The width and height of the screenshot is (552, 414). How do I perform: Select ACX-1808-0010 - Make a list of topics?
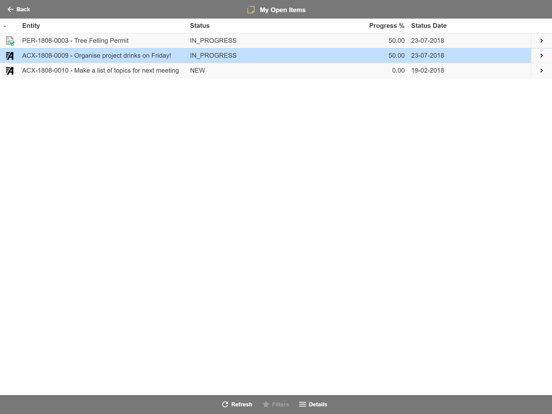click(100, 70)
